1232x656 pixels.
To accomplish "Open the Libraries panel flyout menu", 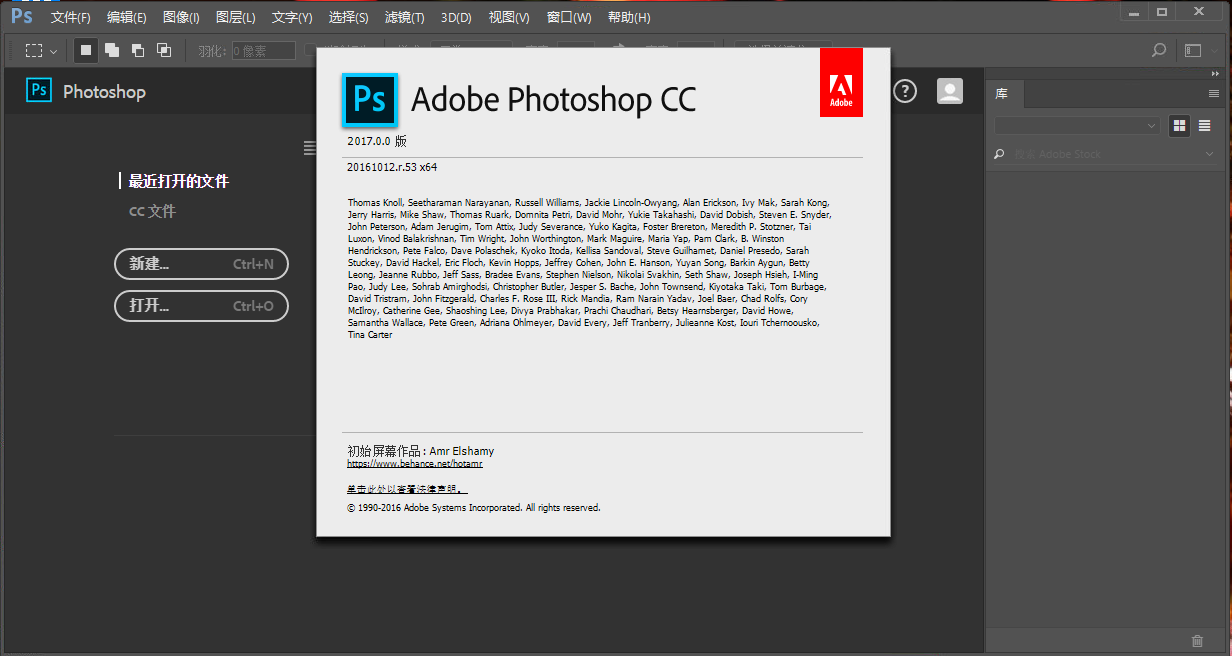I will click(x=1214, y=93).
